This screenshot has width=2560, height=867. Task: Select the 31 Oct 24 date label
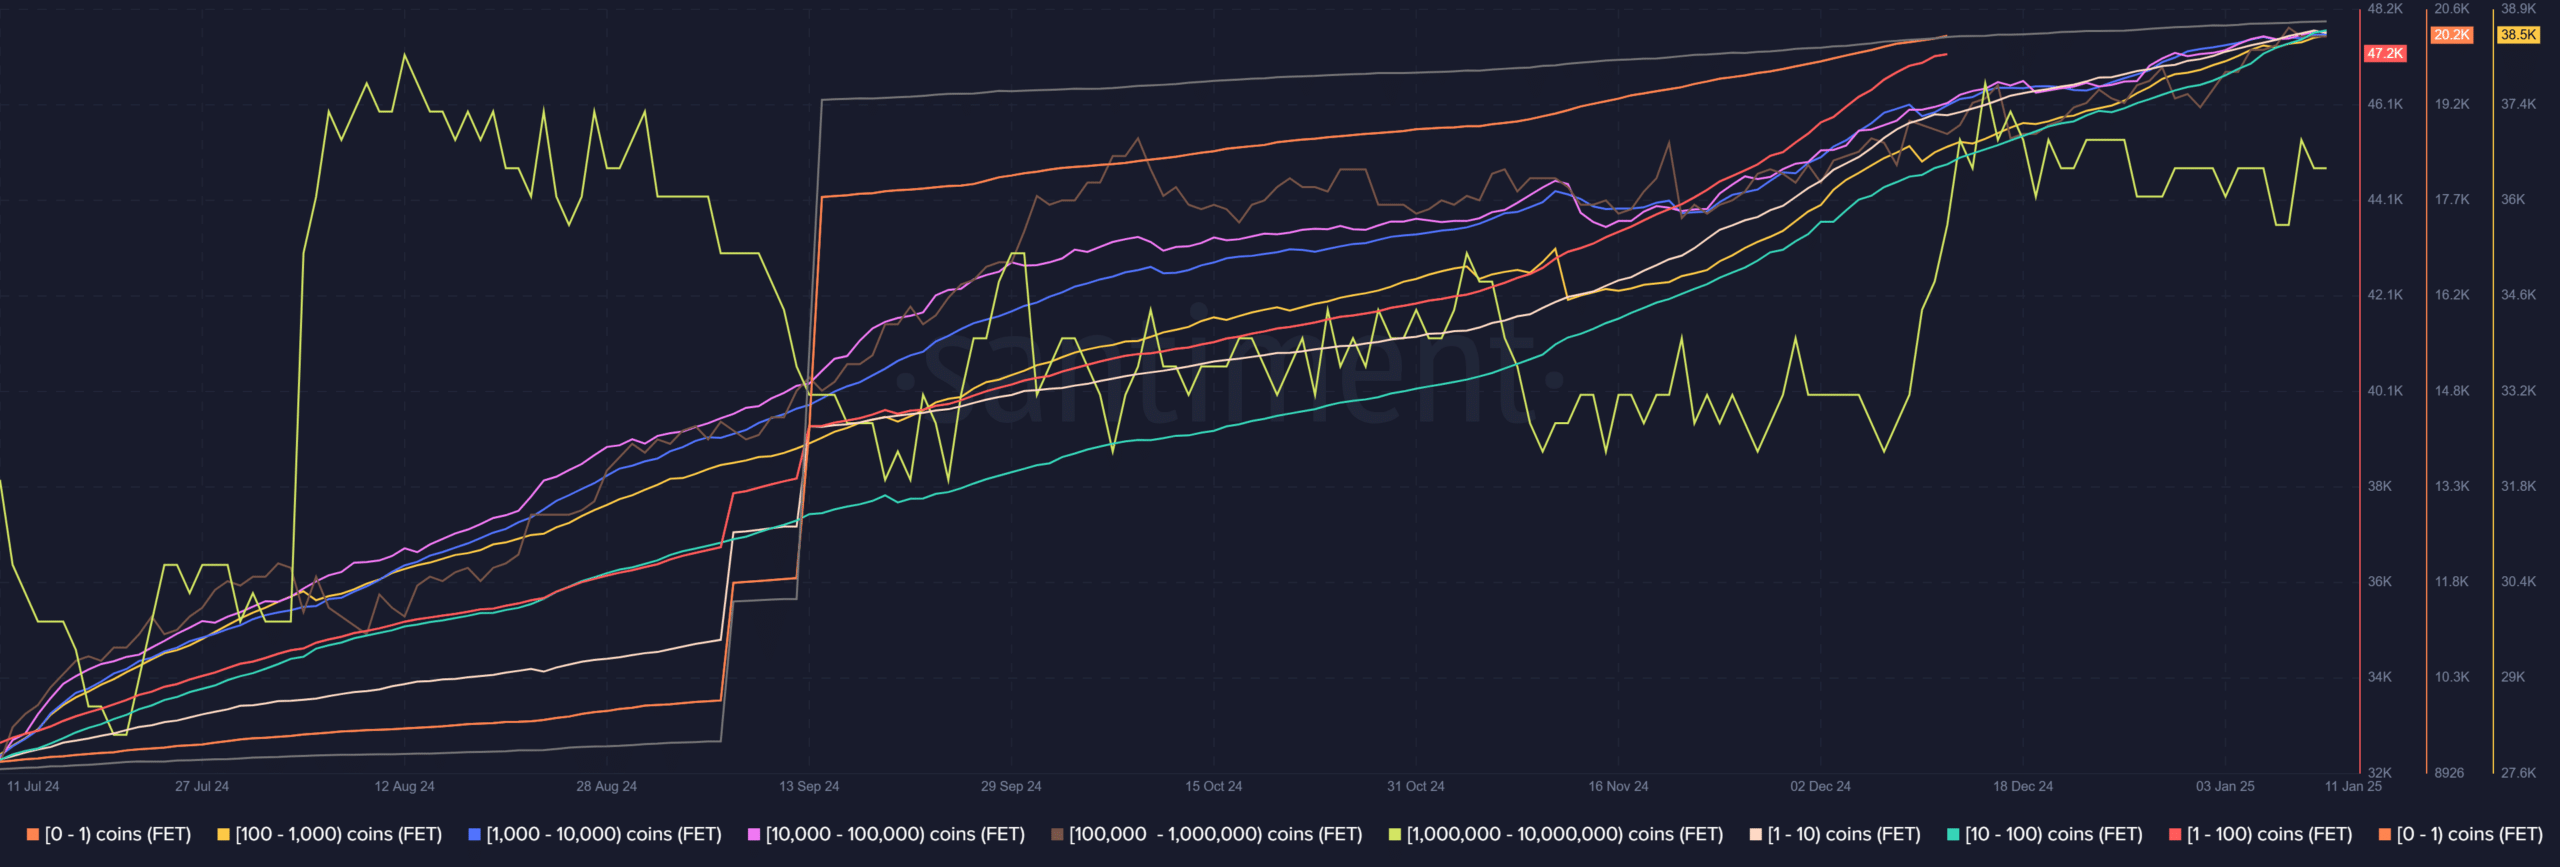[1416, 787]
